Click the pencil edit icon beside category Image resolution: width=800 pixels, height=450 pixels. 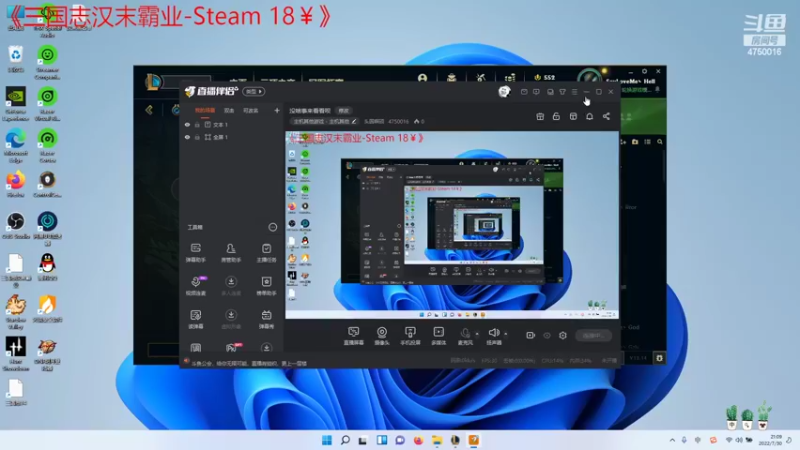tap(354, 121)
